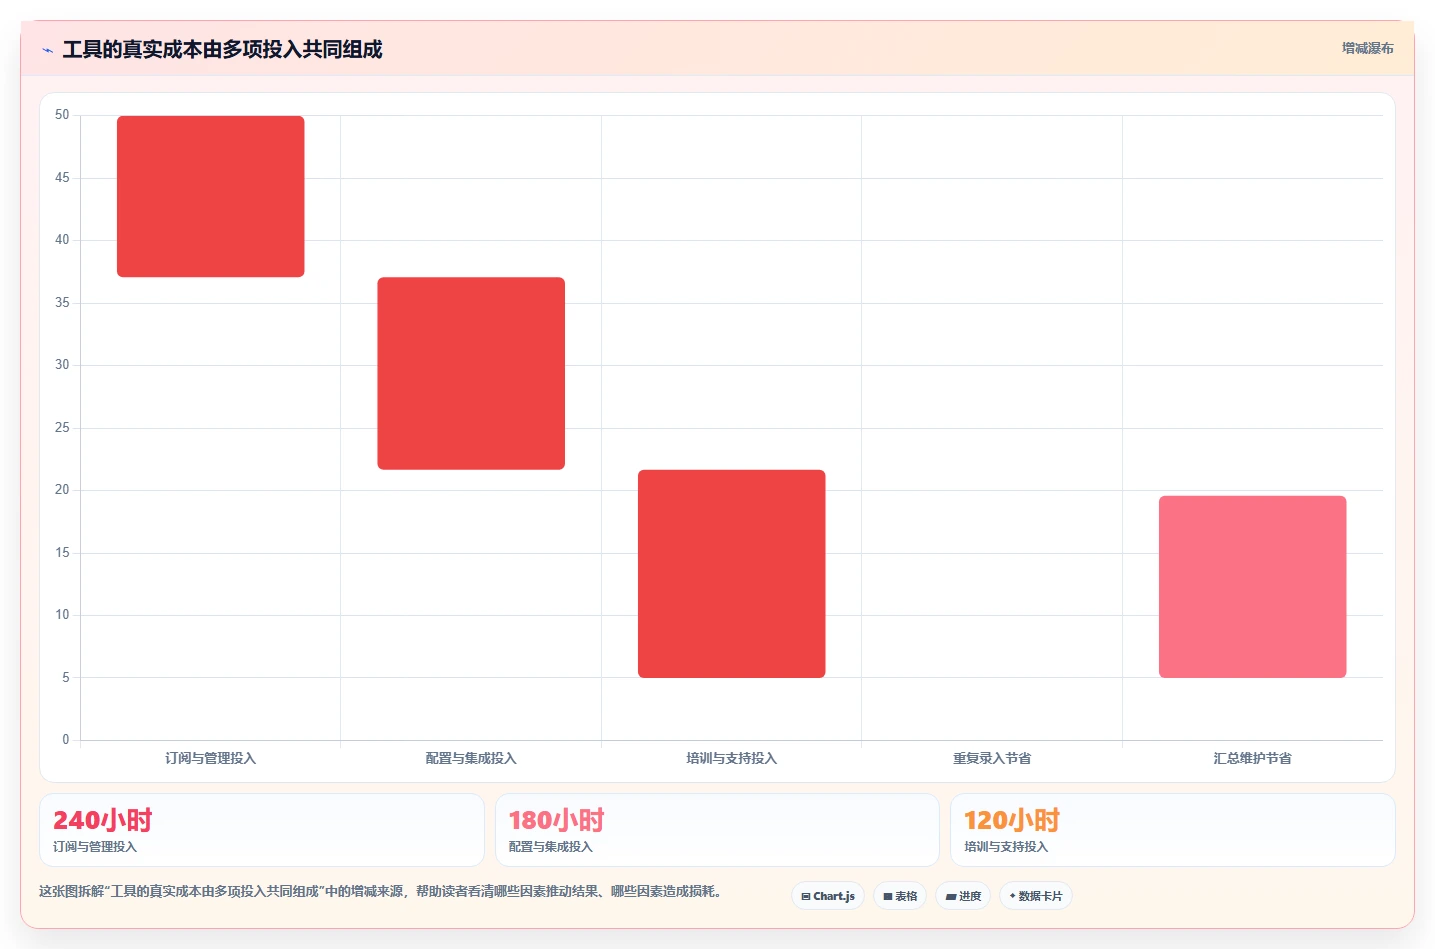Click the 订阅与管理投入 red bar
This screenshot has width=1435, height=949.
tap(211, 196)
